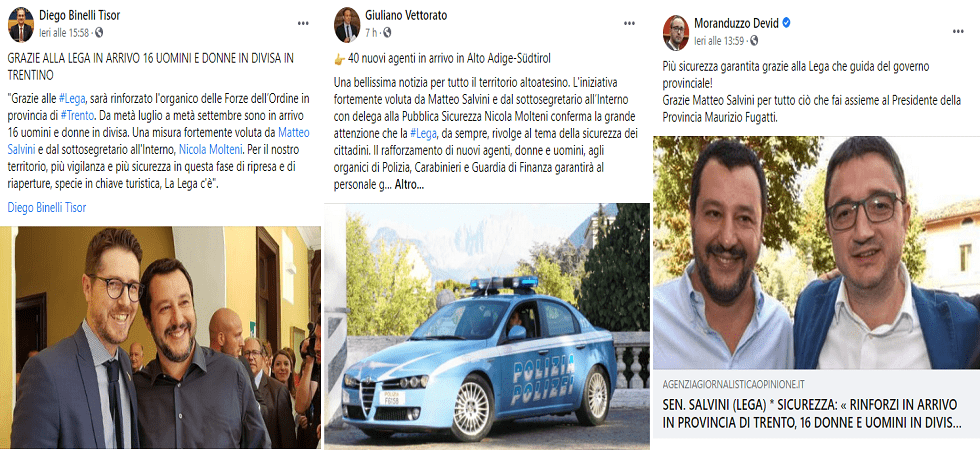Open the three-dot options menu on Moranduzzo's post

pos(958,31)
